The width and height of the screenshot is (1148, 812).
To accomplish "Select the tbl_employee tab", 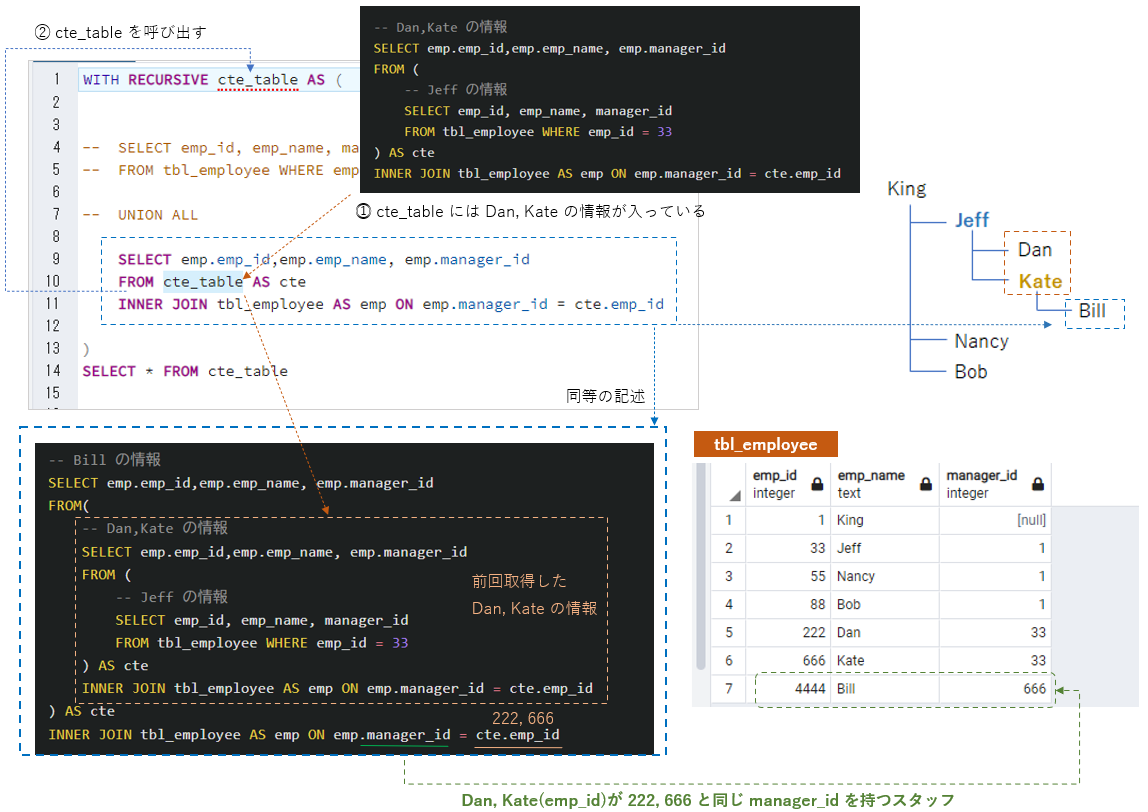I will point(765,444).
